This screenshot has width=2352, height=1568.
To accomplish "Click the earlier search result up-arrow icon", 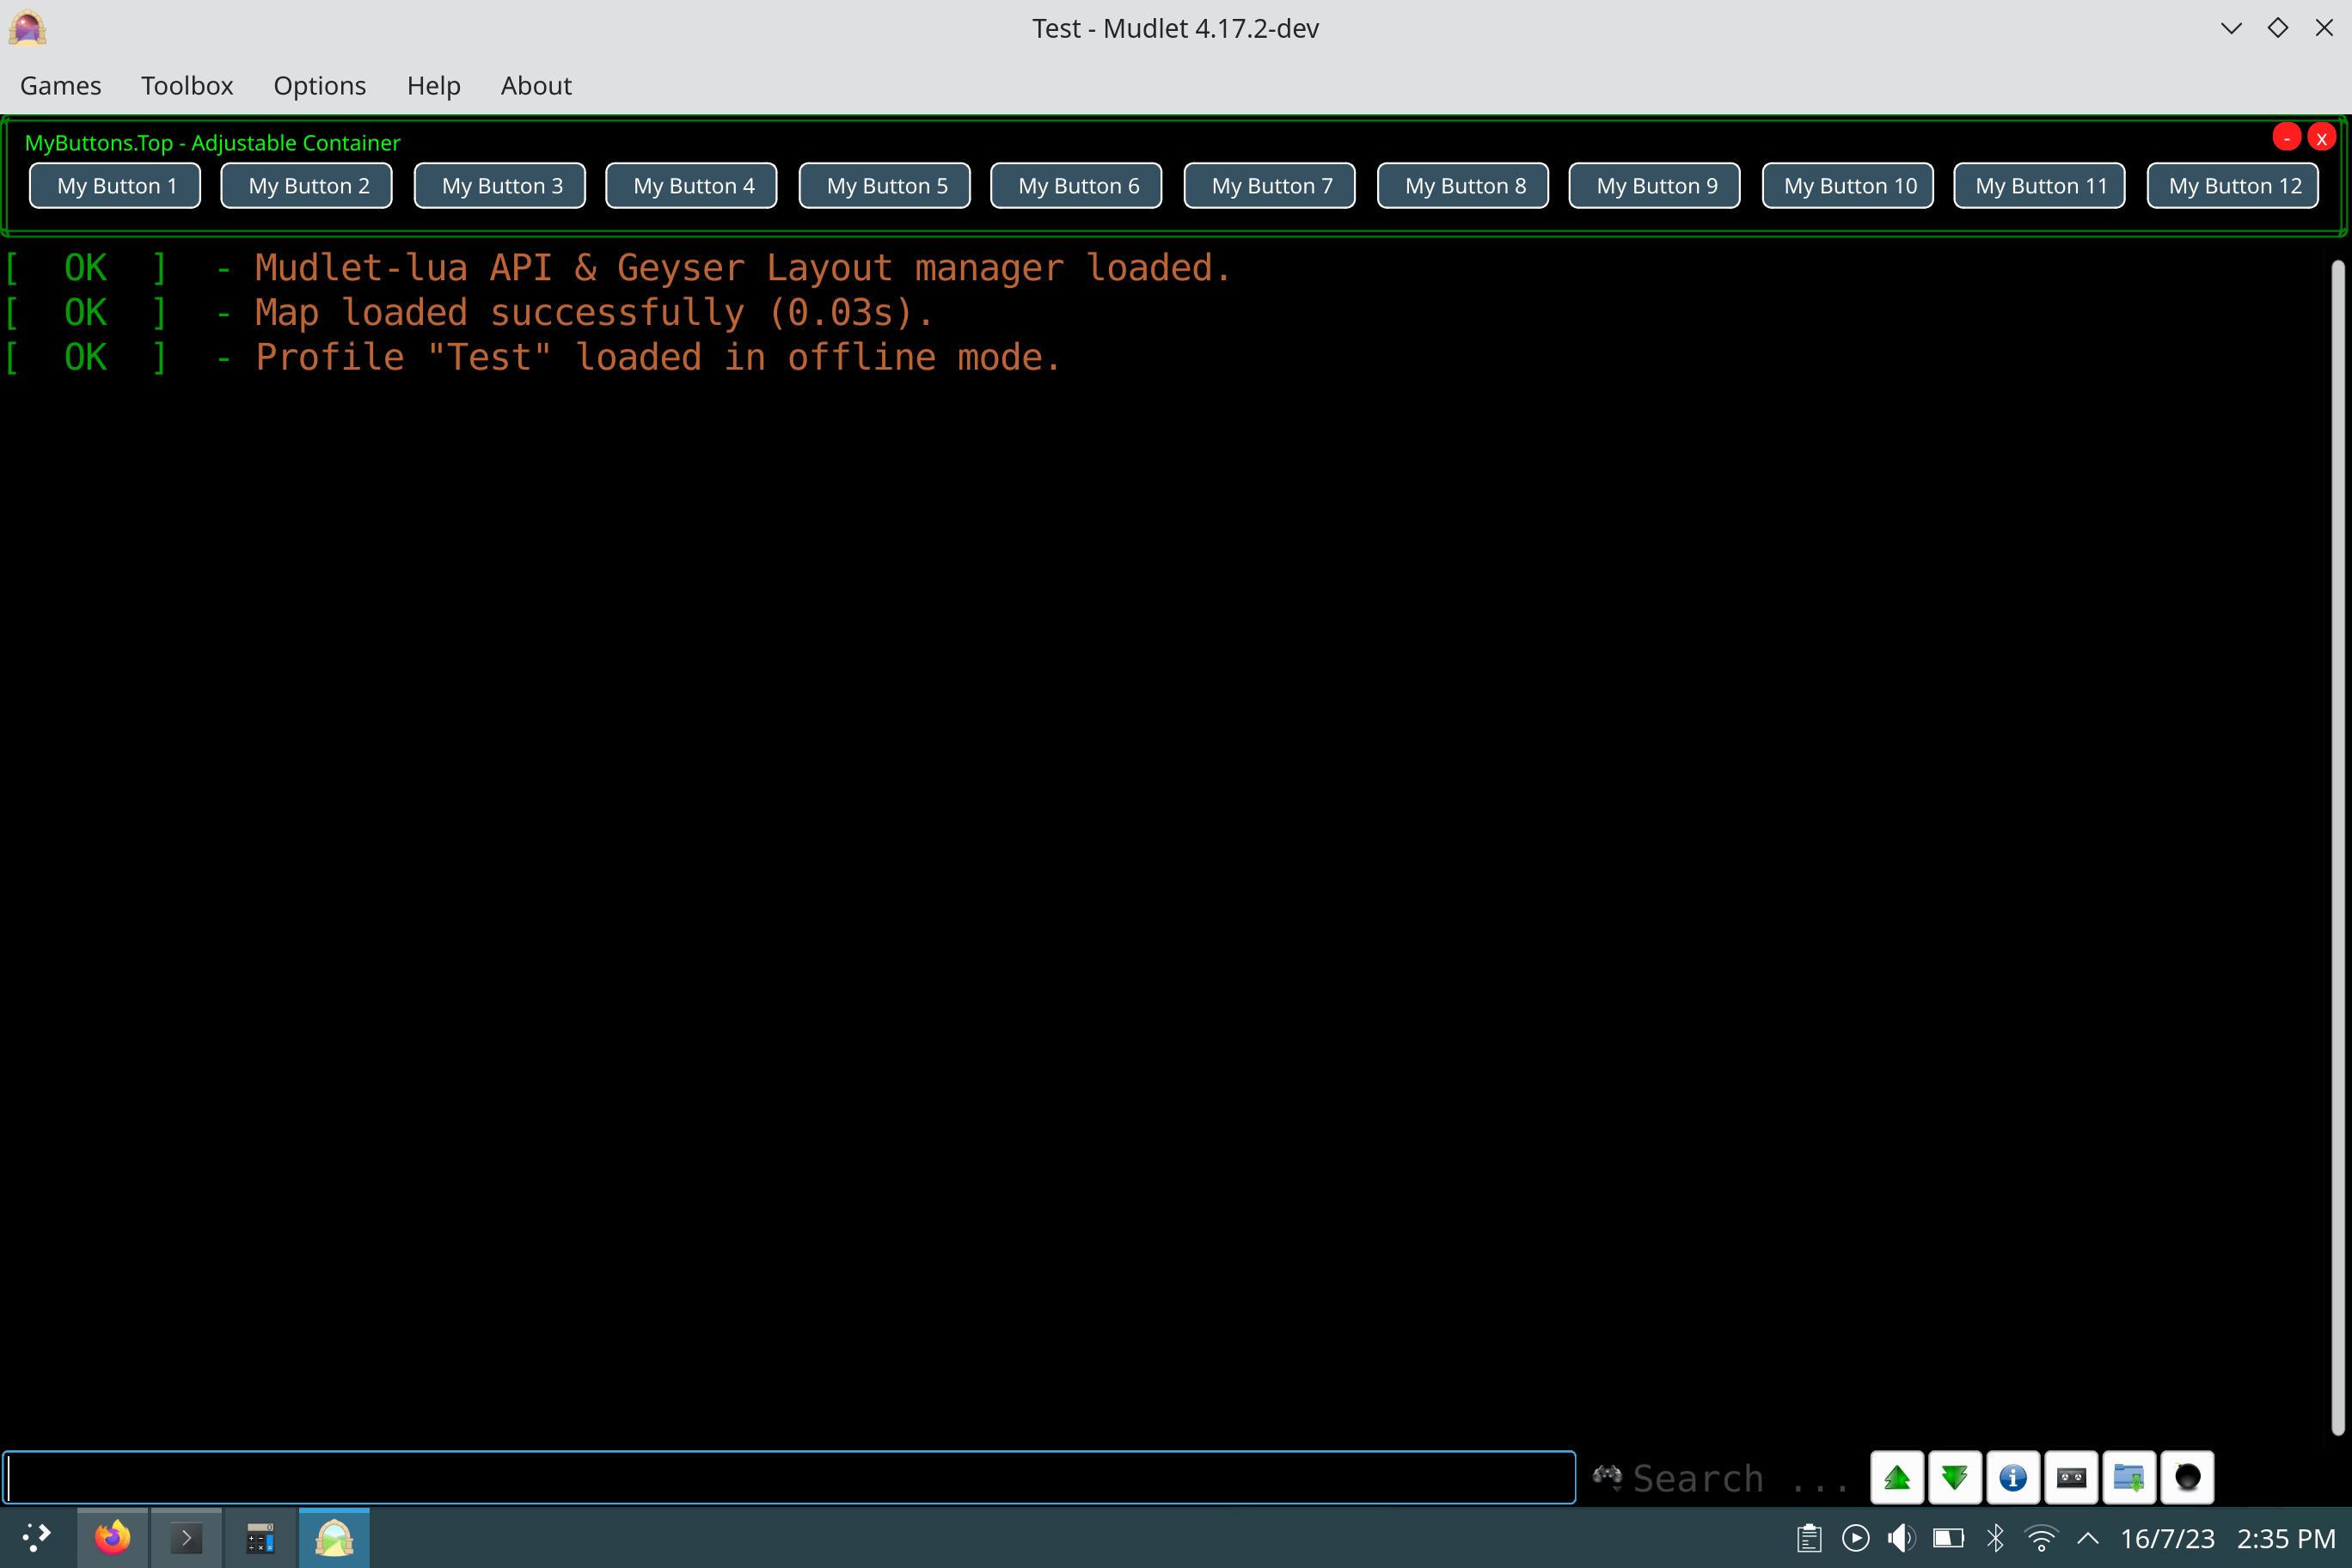I will pyautogui.click(x=1896, y=1477).
